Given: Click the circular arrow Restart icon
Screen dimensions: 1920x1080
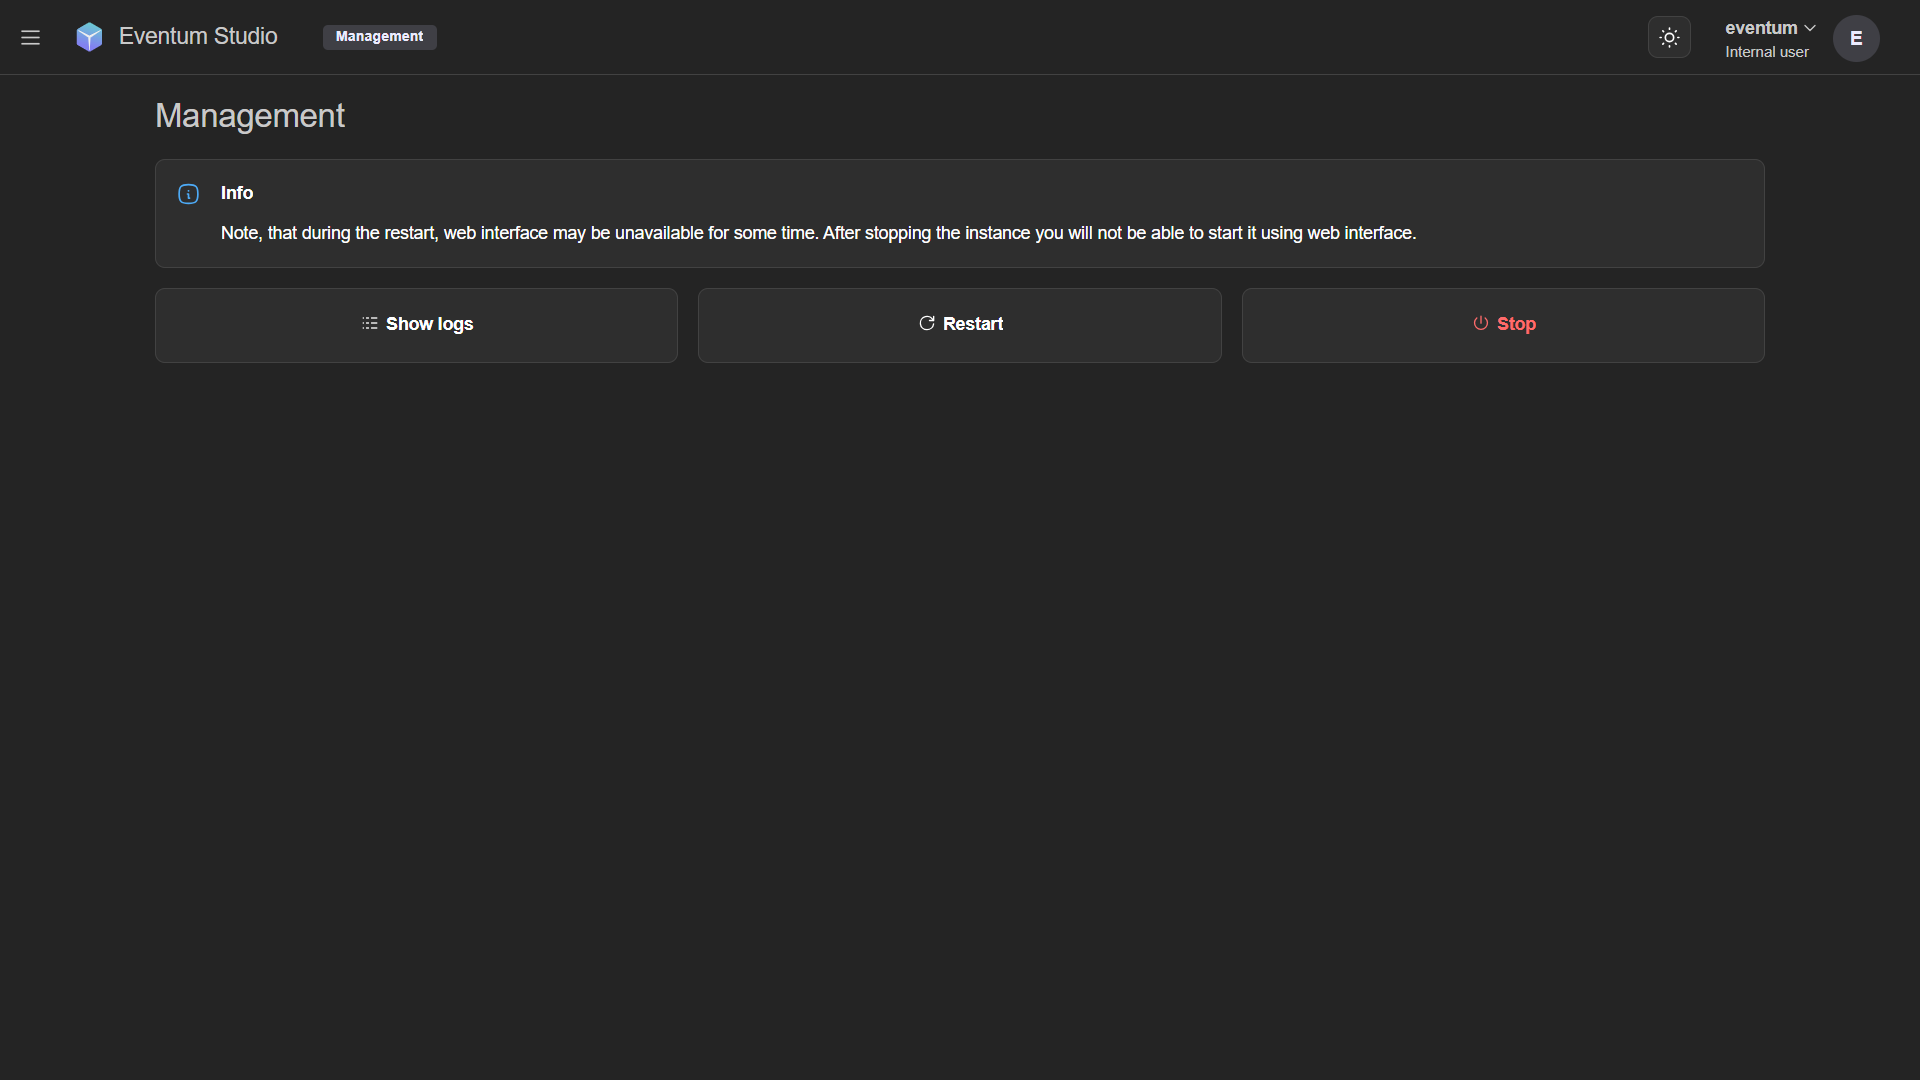Looking at the screenshot, I should 927,323.
